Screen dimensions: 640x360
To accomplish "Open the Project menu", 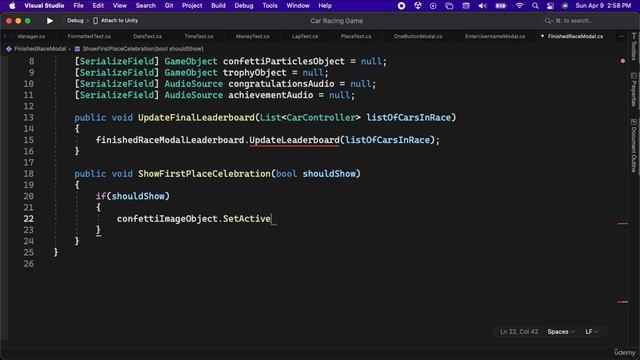I will [x=192, y=6].
